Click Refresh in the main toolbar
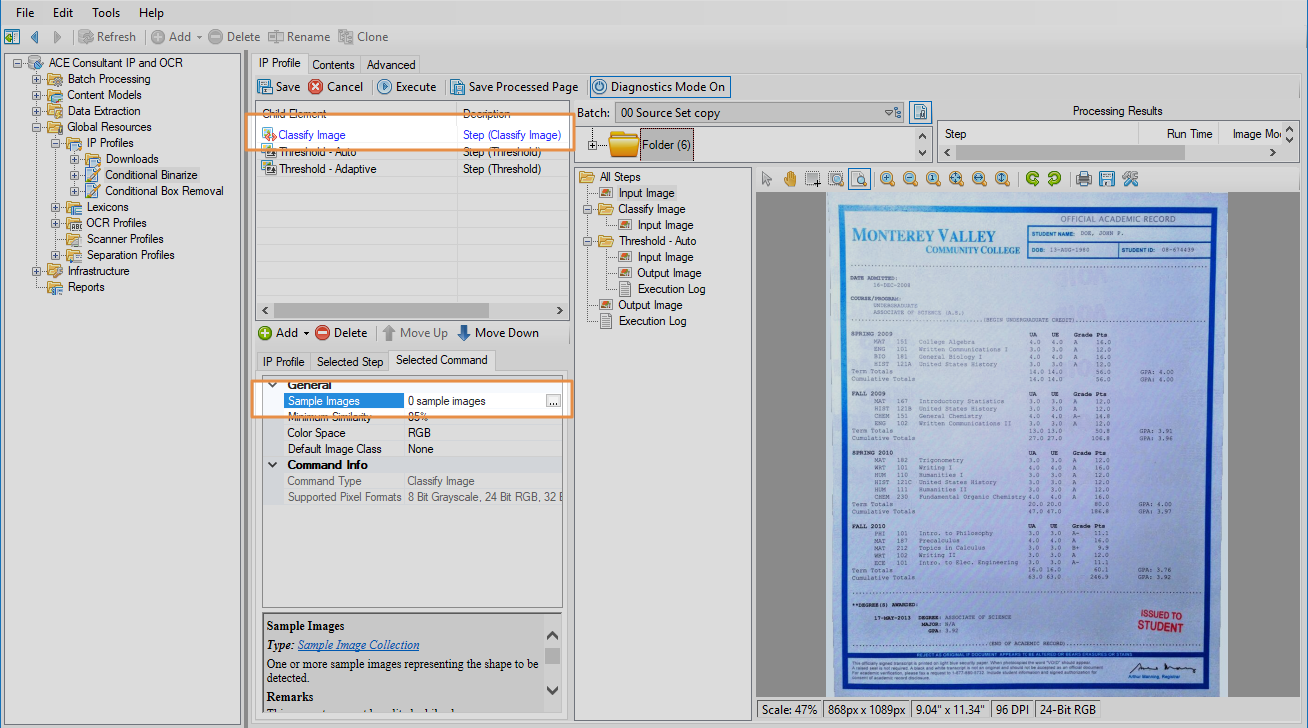This screenshot has width=1308, height=728. (107, 37)
